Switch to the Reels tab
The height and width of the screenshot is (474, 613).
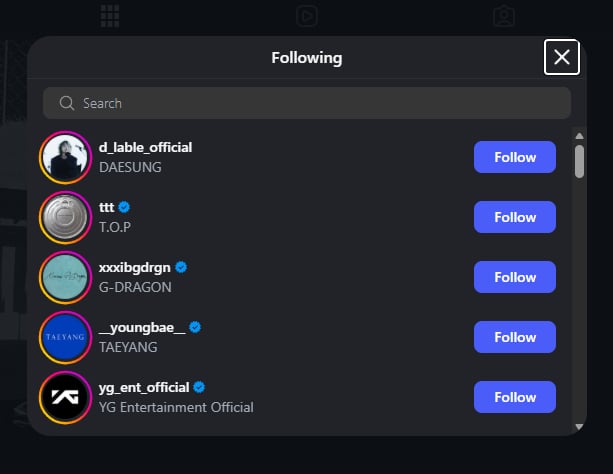tap(307, 15)
